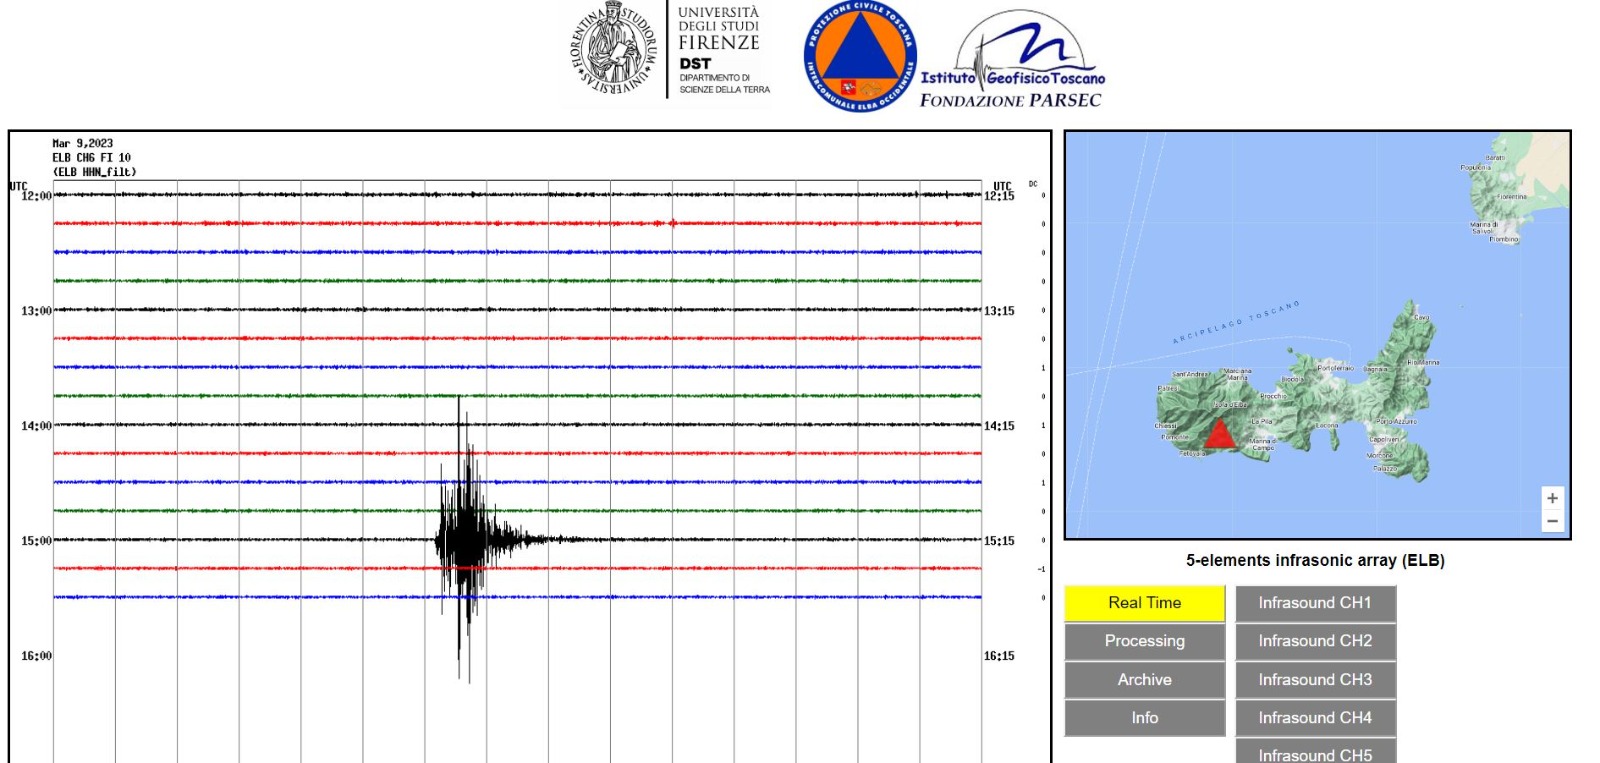This screenshot has width=1600, height=763.
Task: Click the Protezione Civile Toscana triangle logo
Action: click(859, 56)
